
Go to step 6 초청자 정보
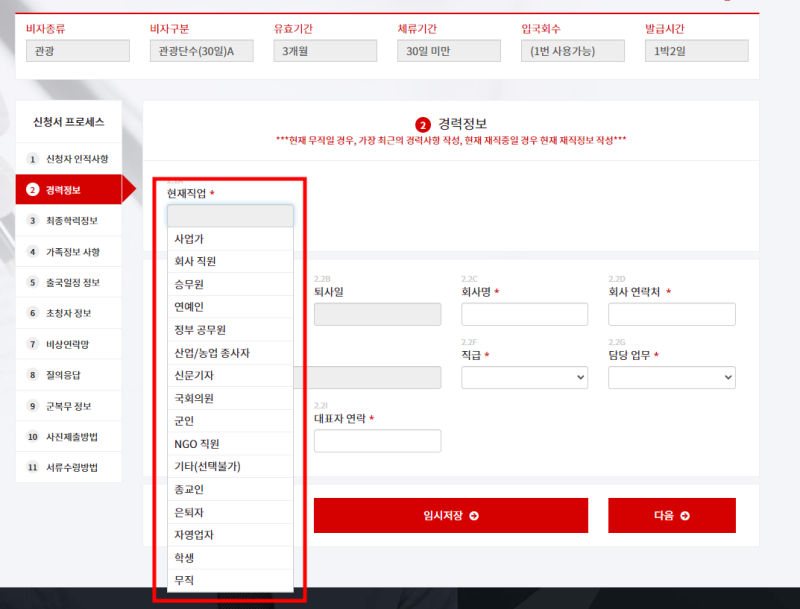[x=68, y=313]
